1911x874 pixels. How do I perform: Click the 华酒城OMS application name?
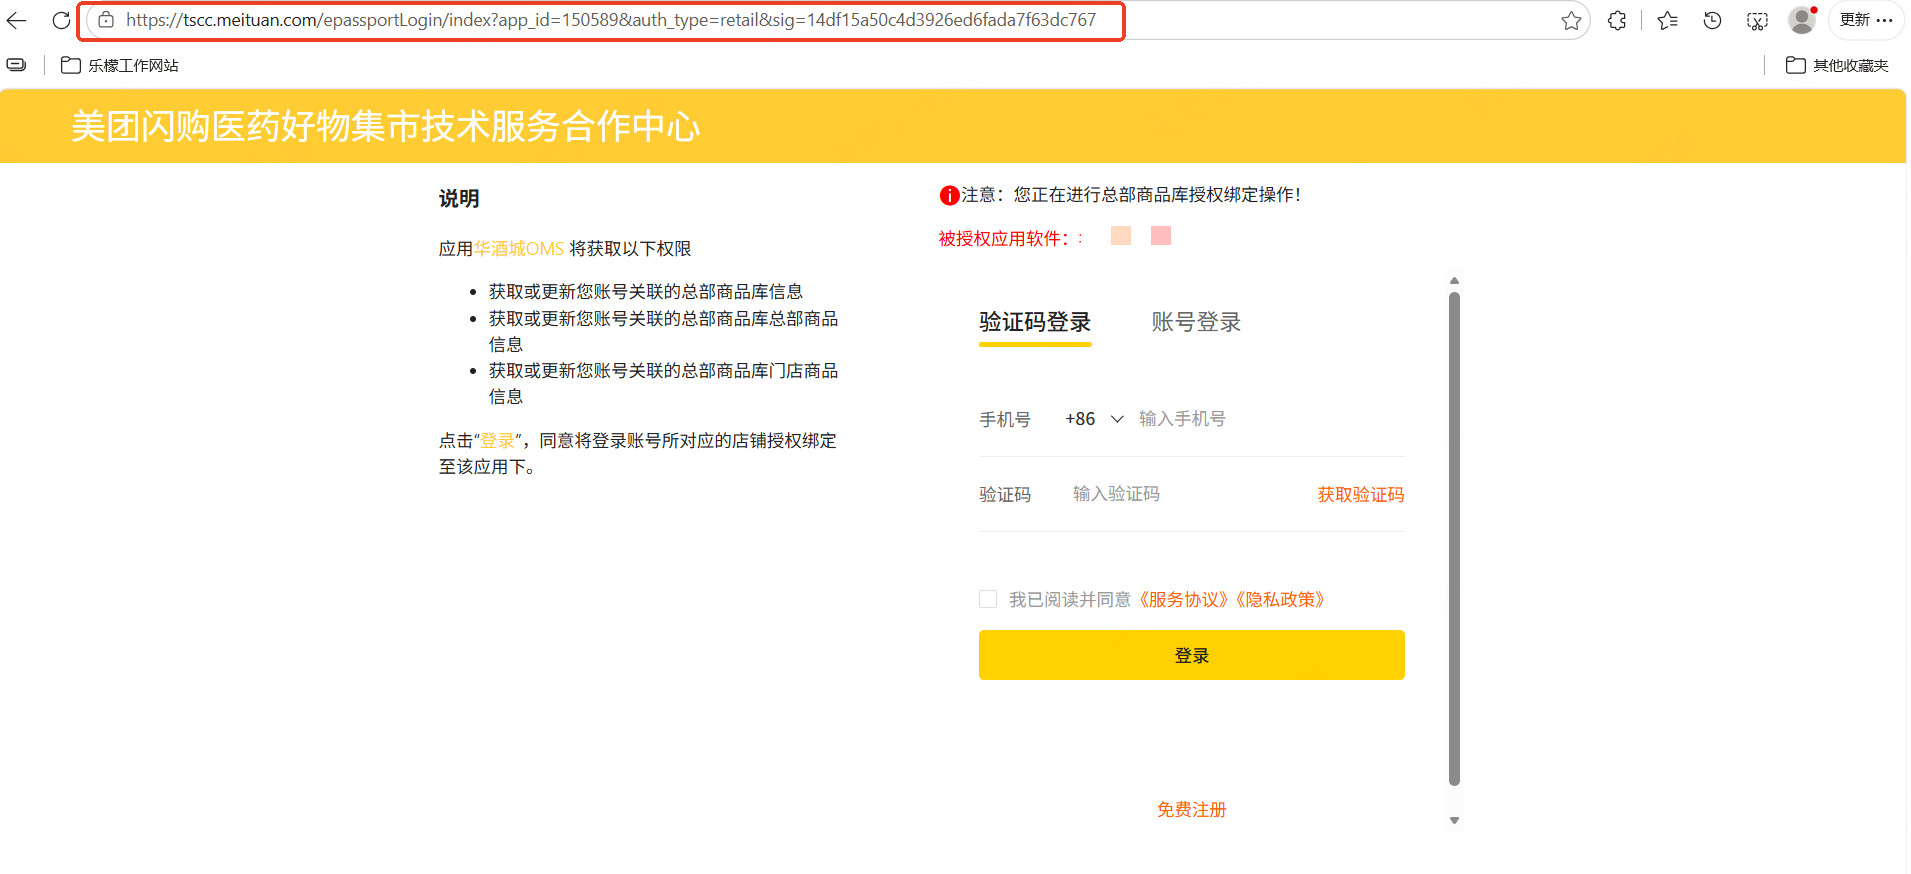point(519,249)
